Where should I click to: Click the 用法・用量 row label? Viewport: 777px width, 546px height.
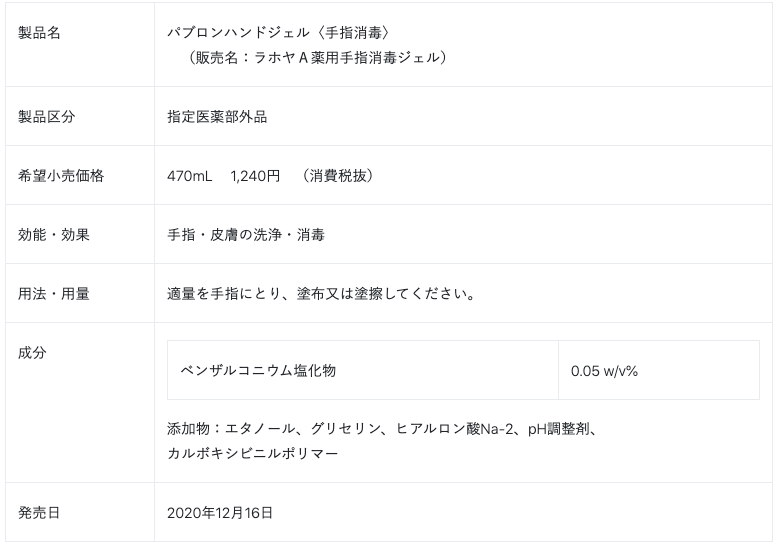(x=54, y=293)
